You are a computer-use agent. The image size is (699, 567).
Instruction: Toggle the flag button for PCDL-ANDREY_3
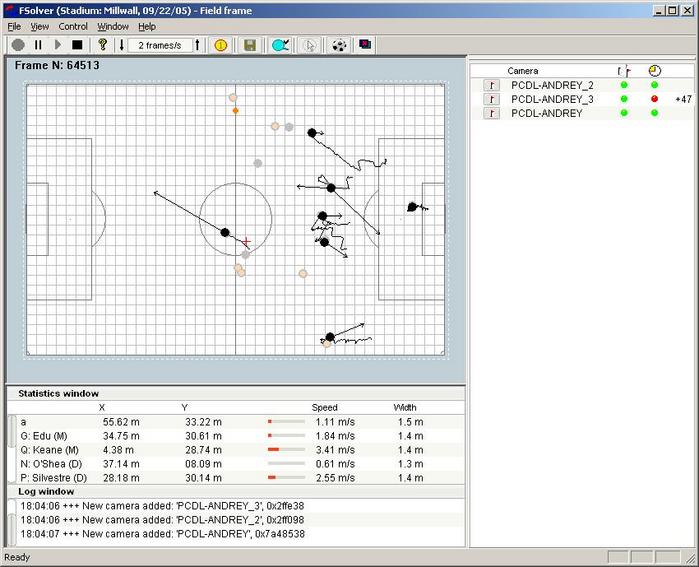click(491, 100)
